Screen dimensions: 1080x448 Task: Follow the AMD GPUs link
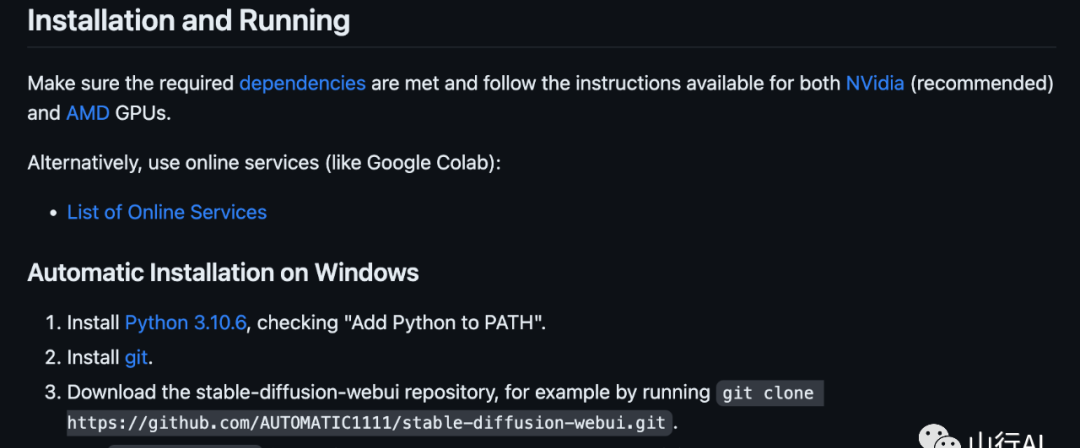tap(87, 114)
